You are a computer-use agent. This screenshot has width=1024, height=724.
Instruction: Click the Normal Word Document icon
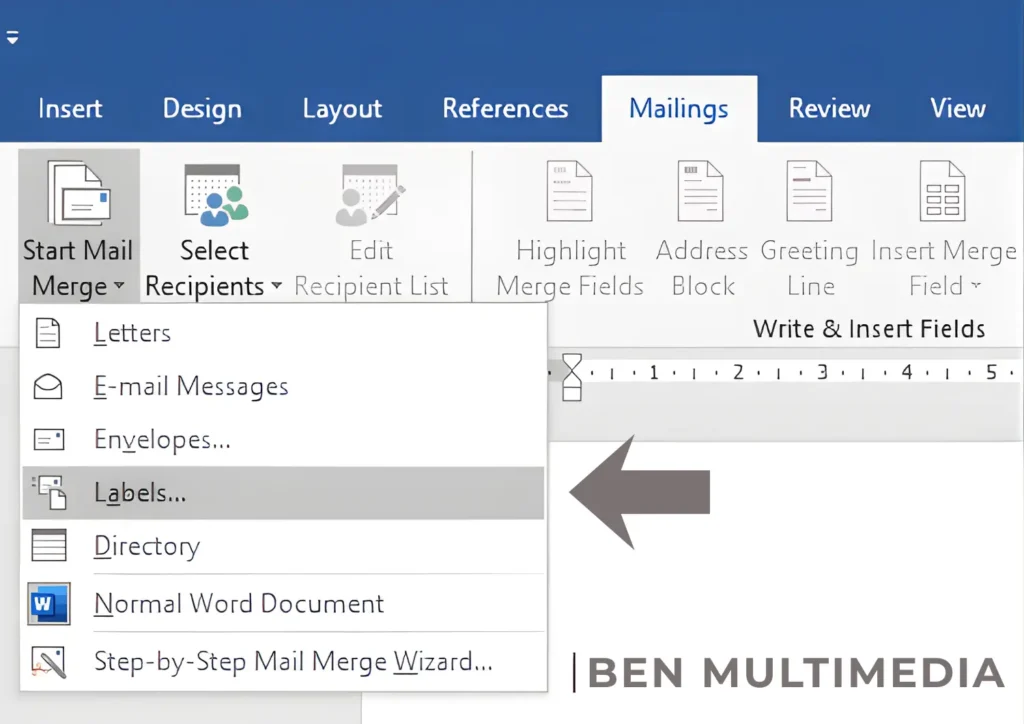coord(49,604)
